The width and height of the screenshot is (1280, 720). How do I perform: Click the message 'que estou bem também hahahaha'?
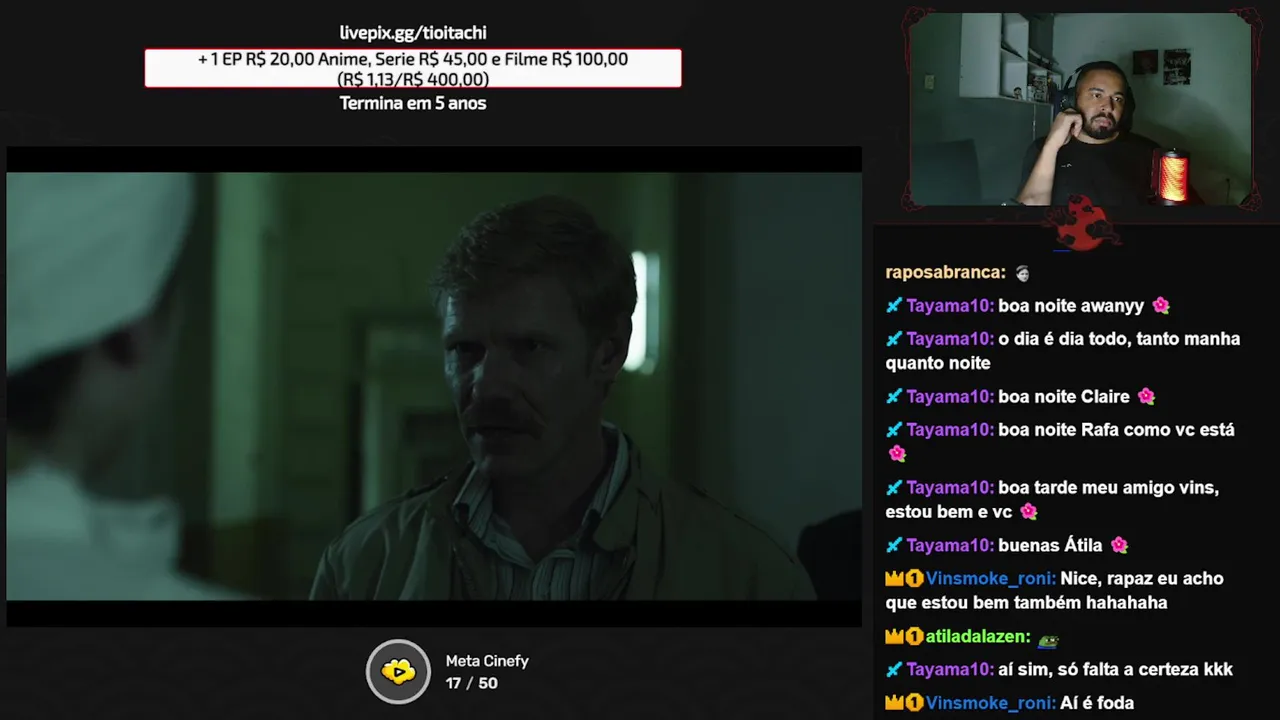pos(1026,603)
